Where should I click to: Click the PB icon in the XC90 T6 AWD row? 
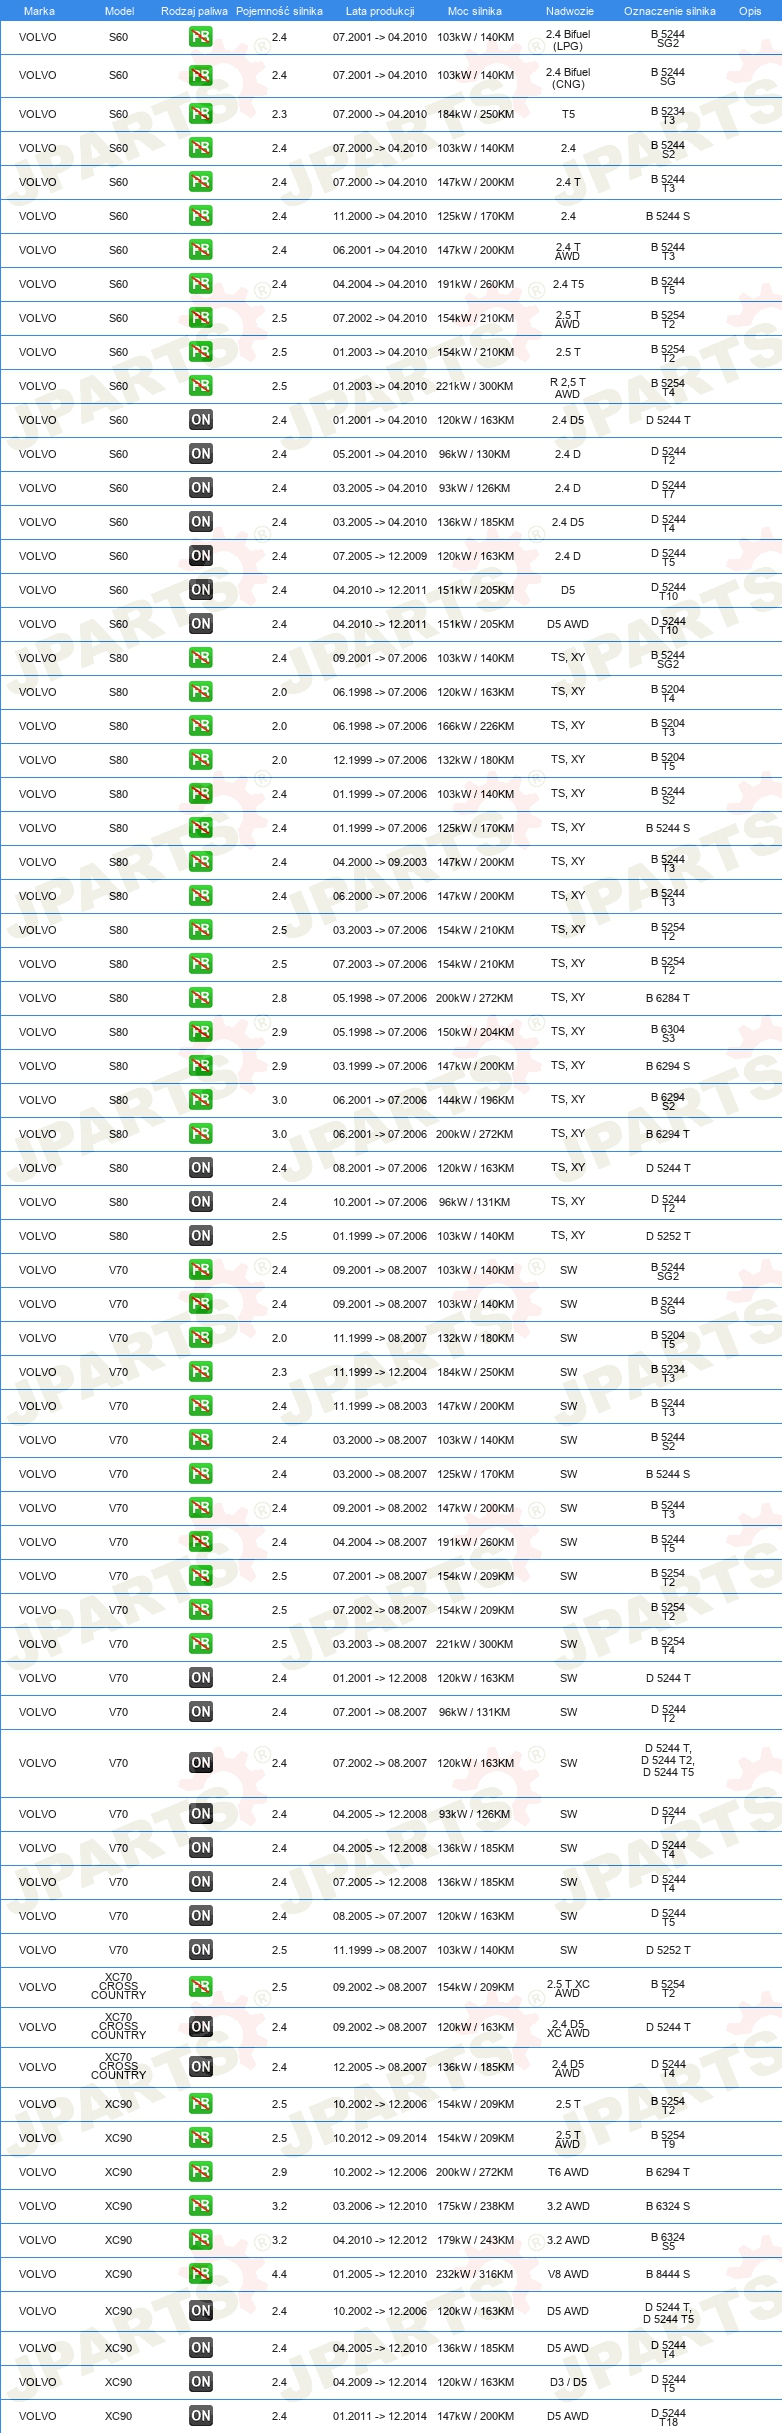coord(200,2172)
